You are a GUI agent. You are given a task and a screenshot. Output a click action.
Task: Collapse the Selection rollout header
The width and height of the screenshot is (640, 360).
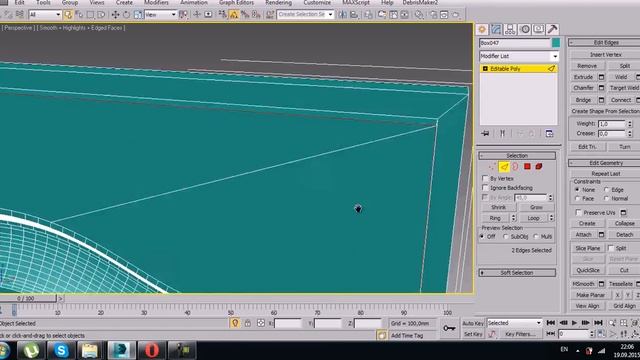[x=517, y=156]
